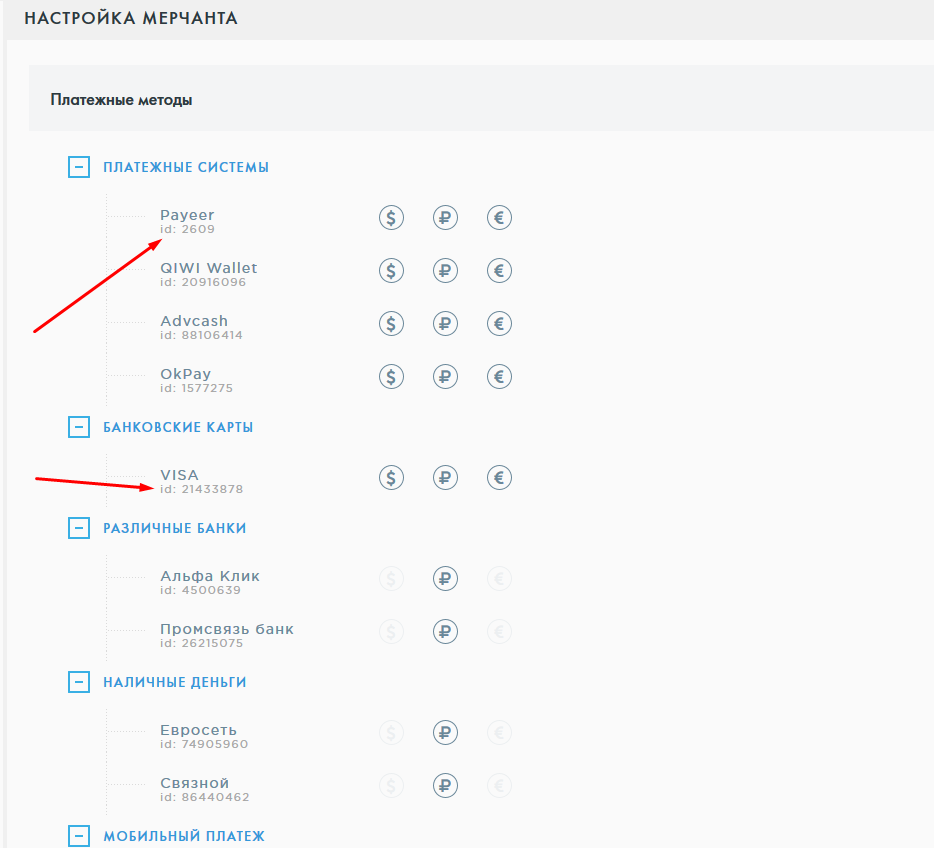
Task: Collapse the БАНКОВСКИЕ КАРТЫ section with minus box
Action: 79,426
